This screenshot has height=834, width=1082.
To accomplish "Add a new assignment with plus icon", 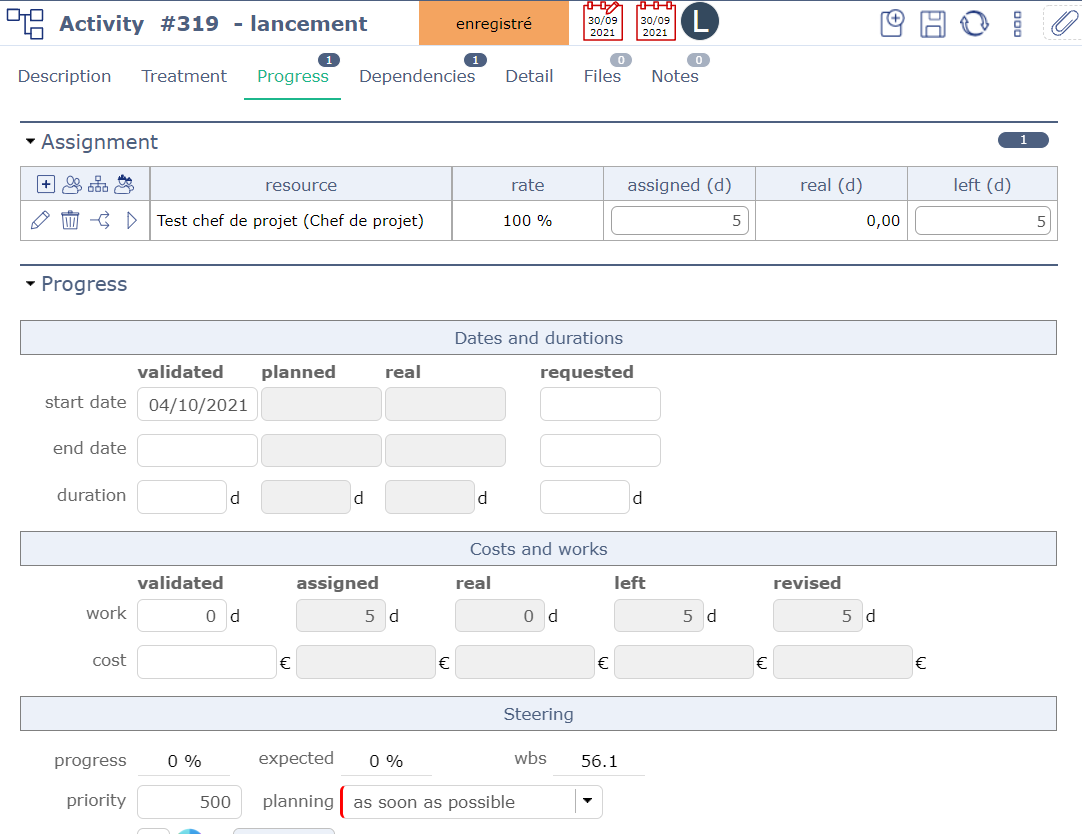I will (x=45, y=184).
